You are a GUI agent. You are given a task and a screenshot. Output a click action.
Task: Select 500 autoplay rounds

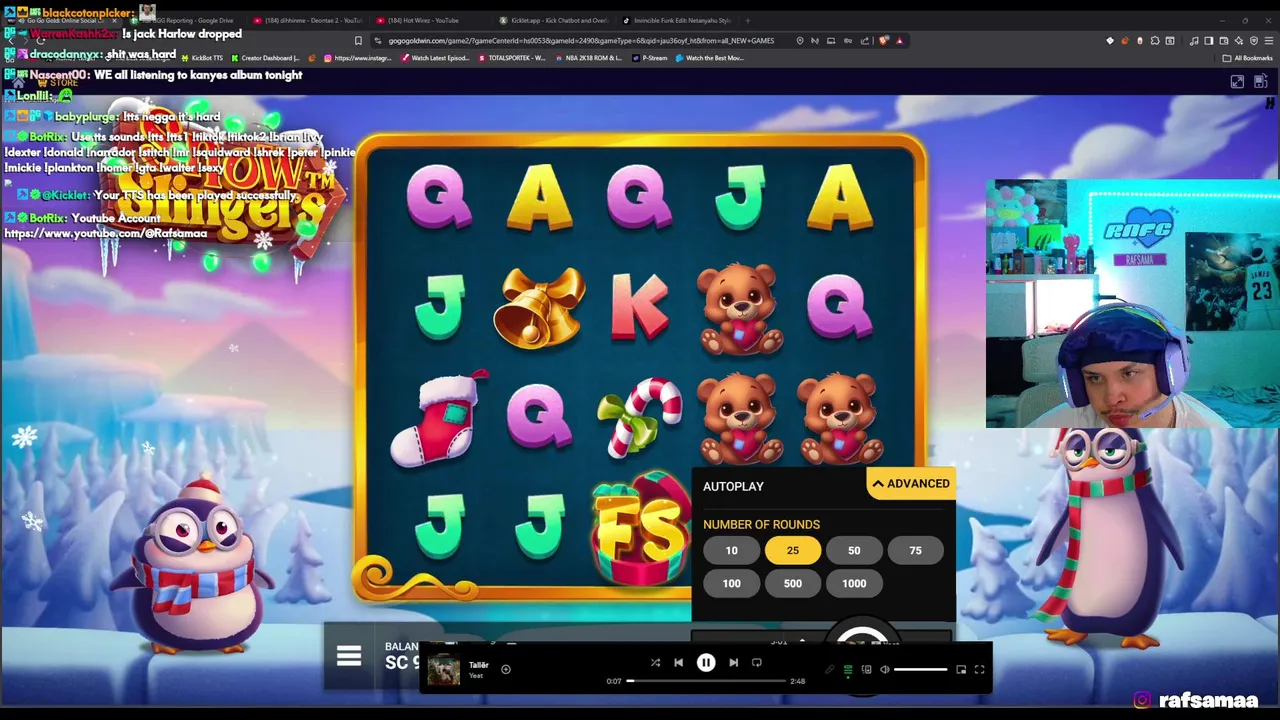[x=793, y=583]
